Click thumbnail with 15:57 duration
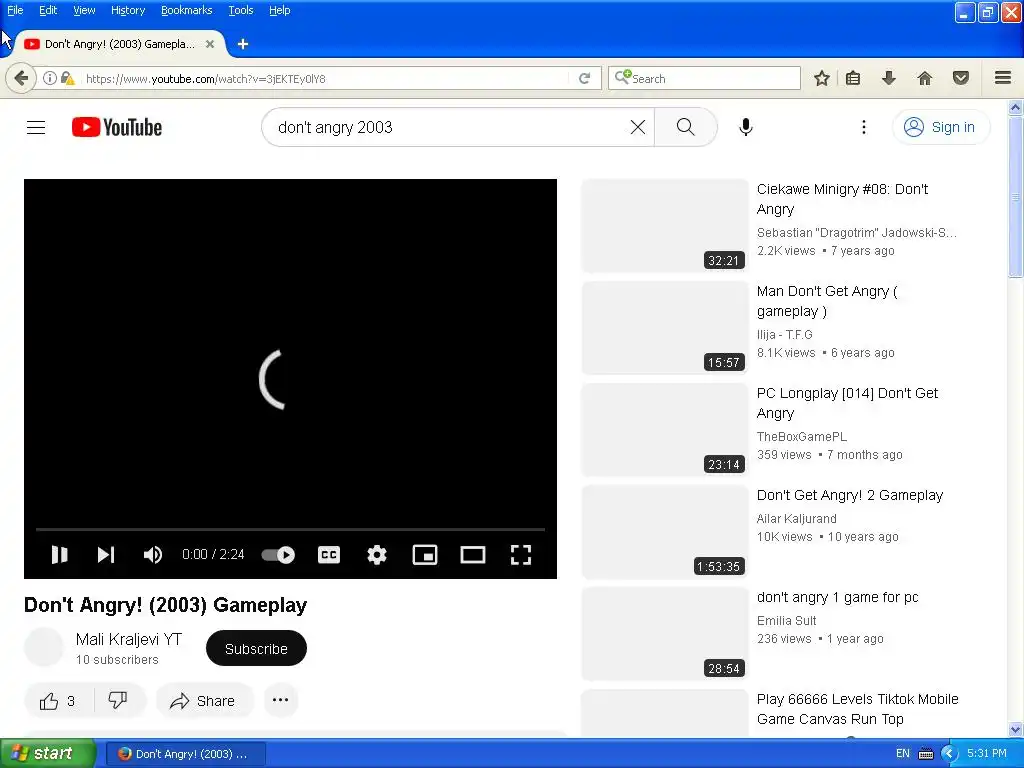The height and width of the screenshot is (768, 1024). pos(665,327)
